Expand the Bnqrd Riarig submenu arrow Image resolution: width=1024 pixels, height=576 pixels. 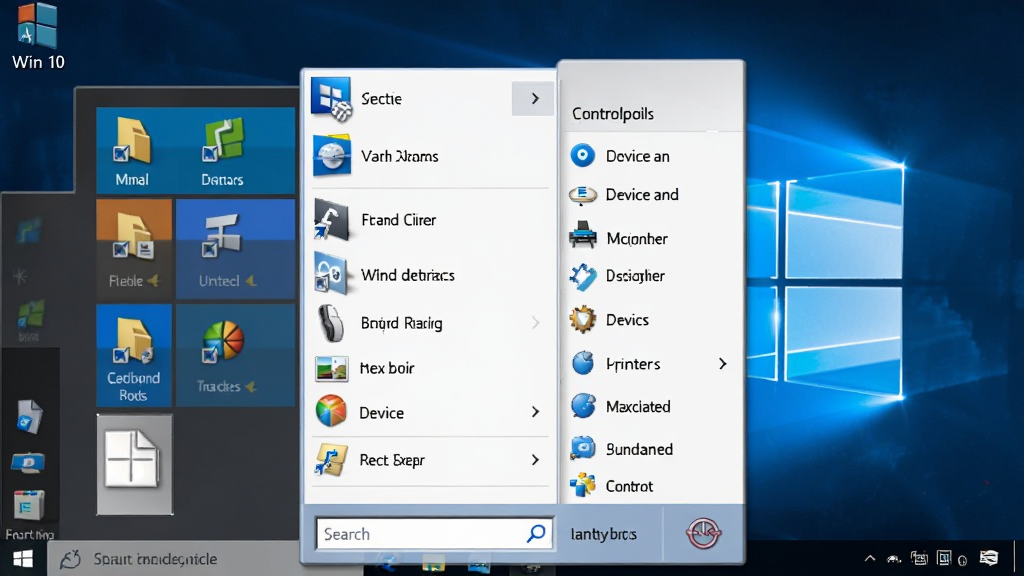click(536, 323)
